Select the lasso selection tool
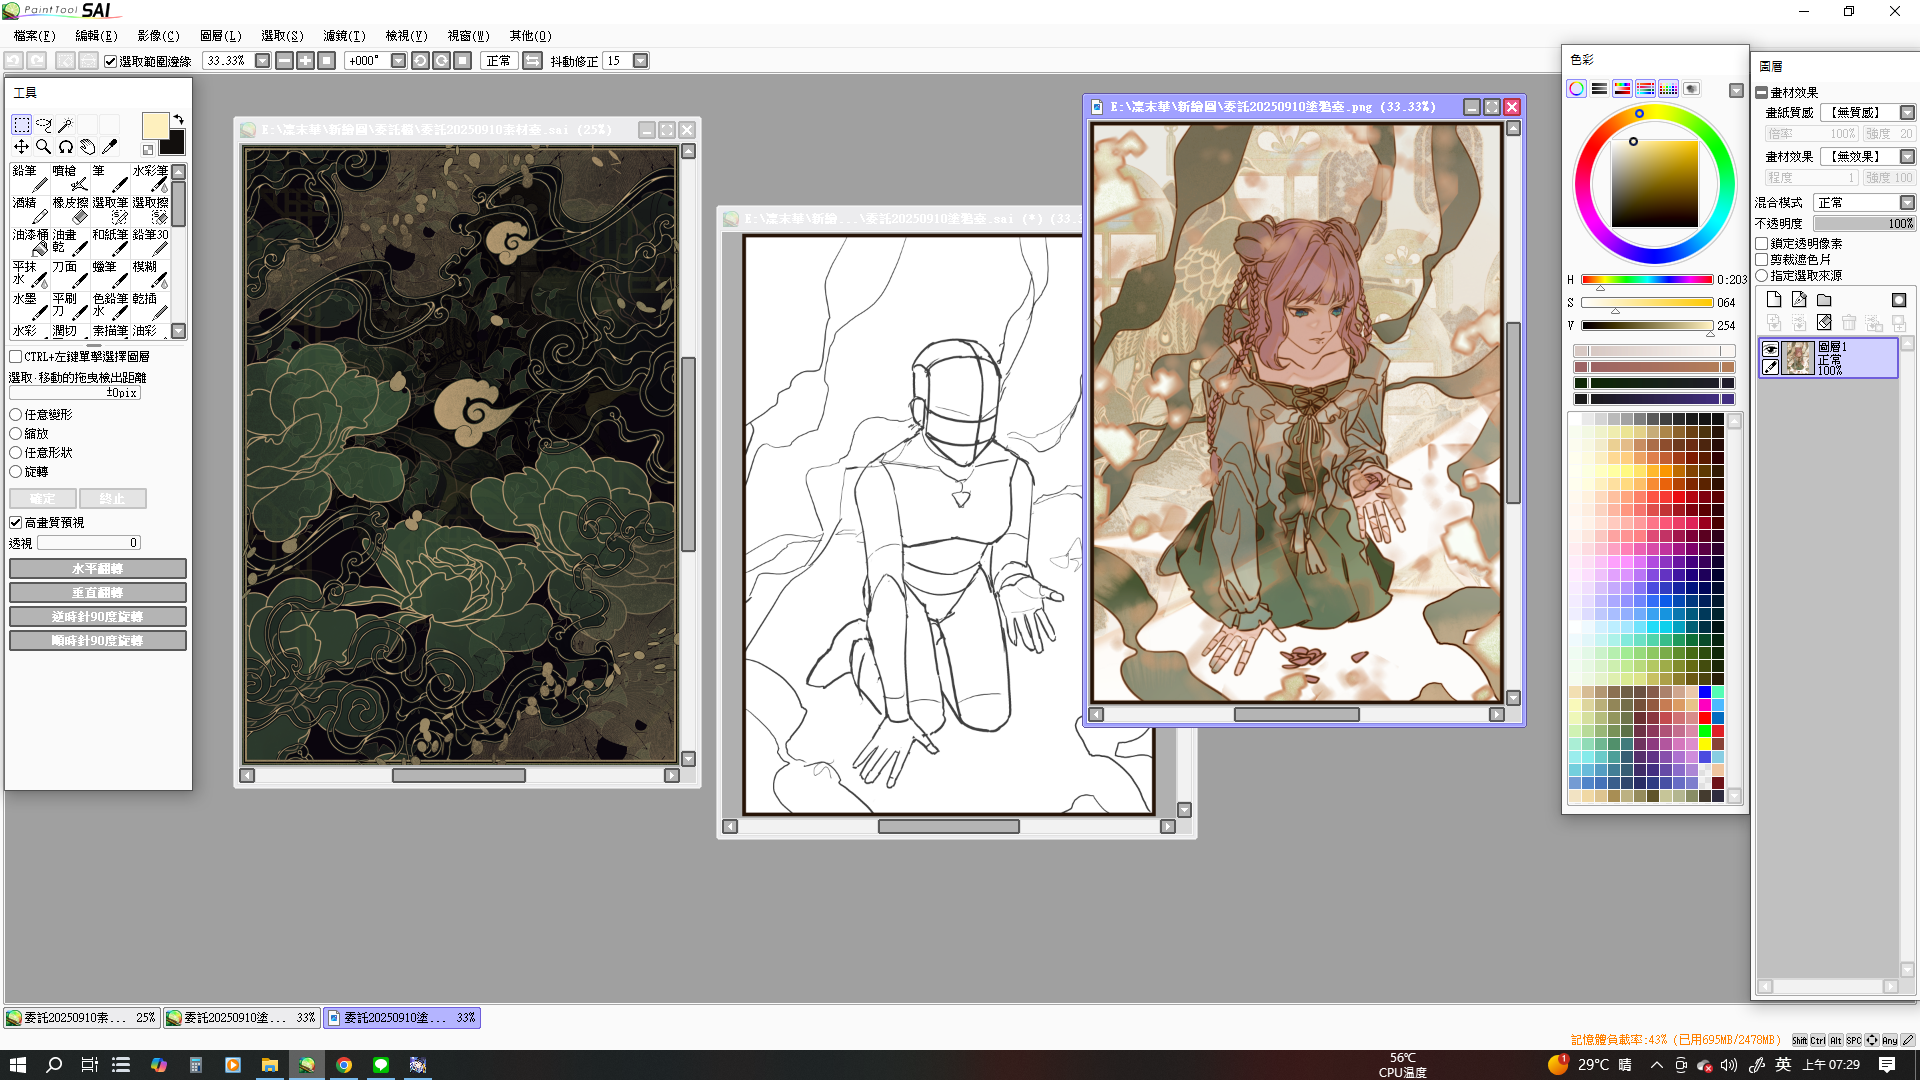 [x=43, y=125]
